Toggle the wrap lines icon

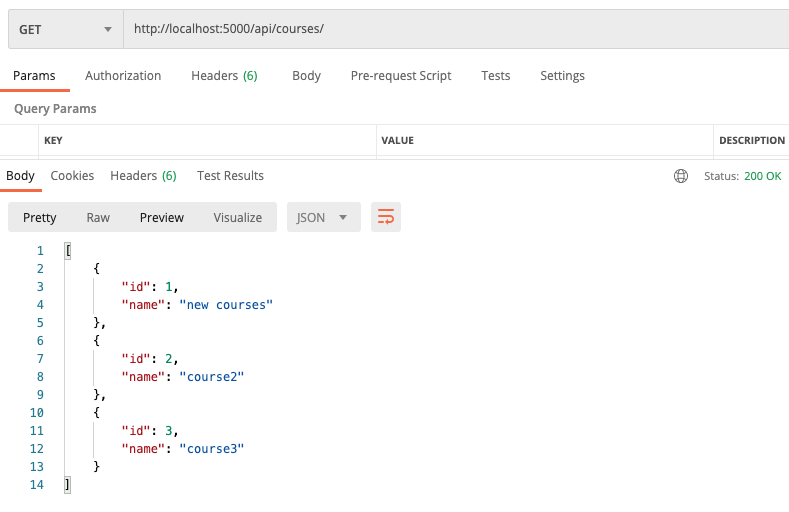click(x=386, y=217)
